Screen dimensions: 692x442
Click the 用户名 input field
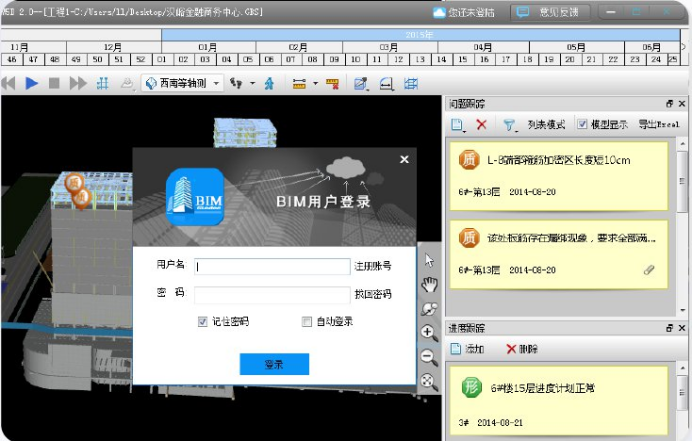270,267
